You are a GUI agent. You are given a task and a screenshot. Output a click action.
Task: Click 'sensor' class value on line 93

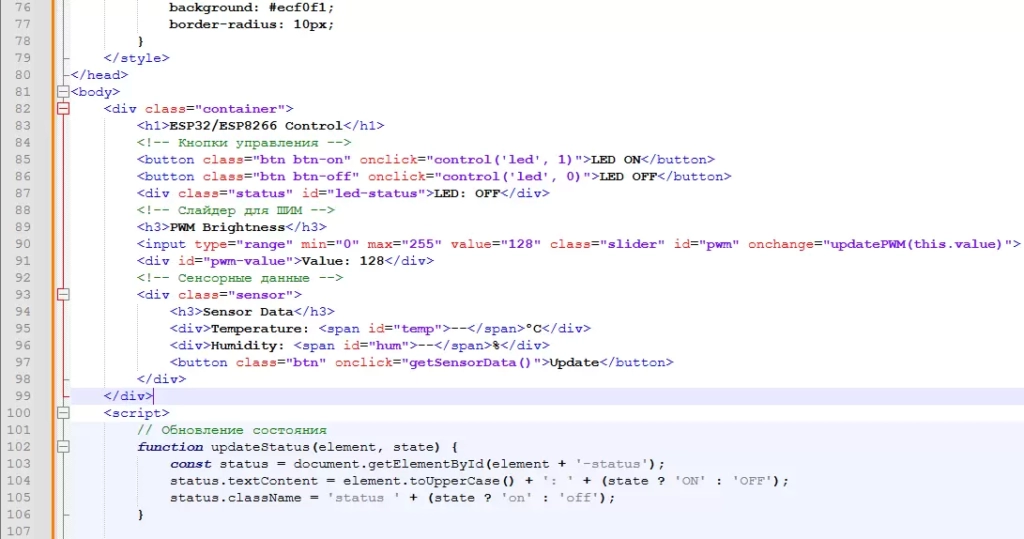260,295
